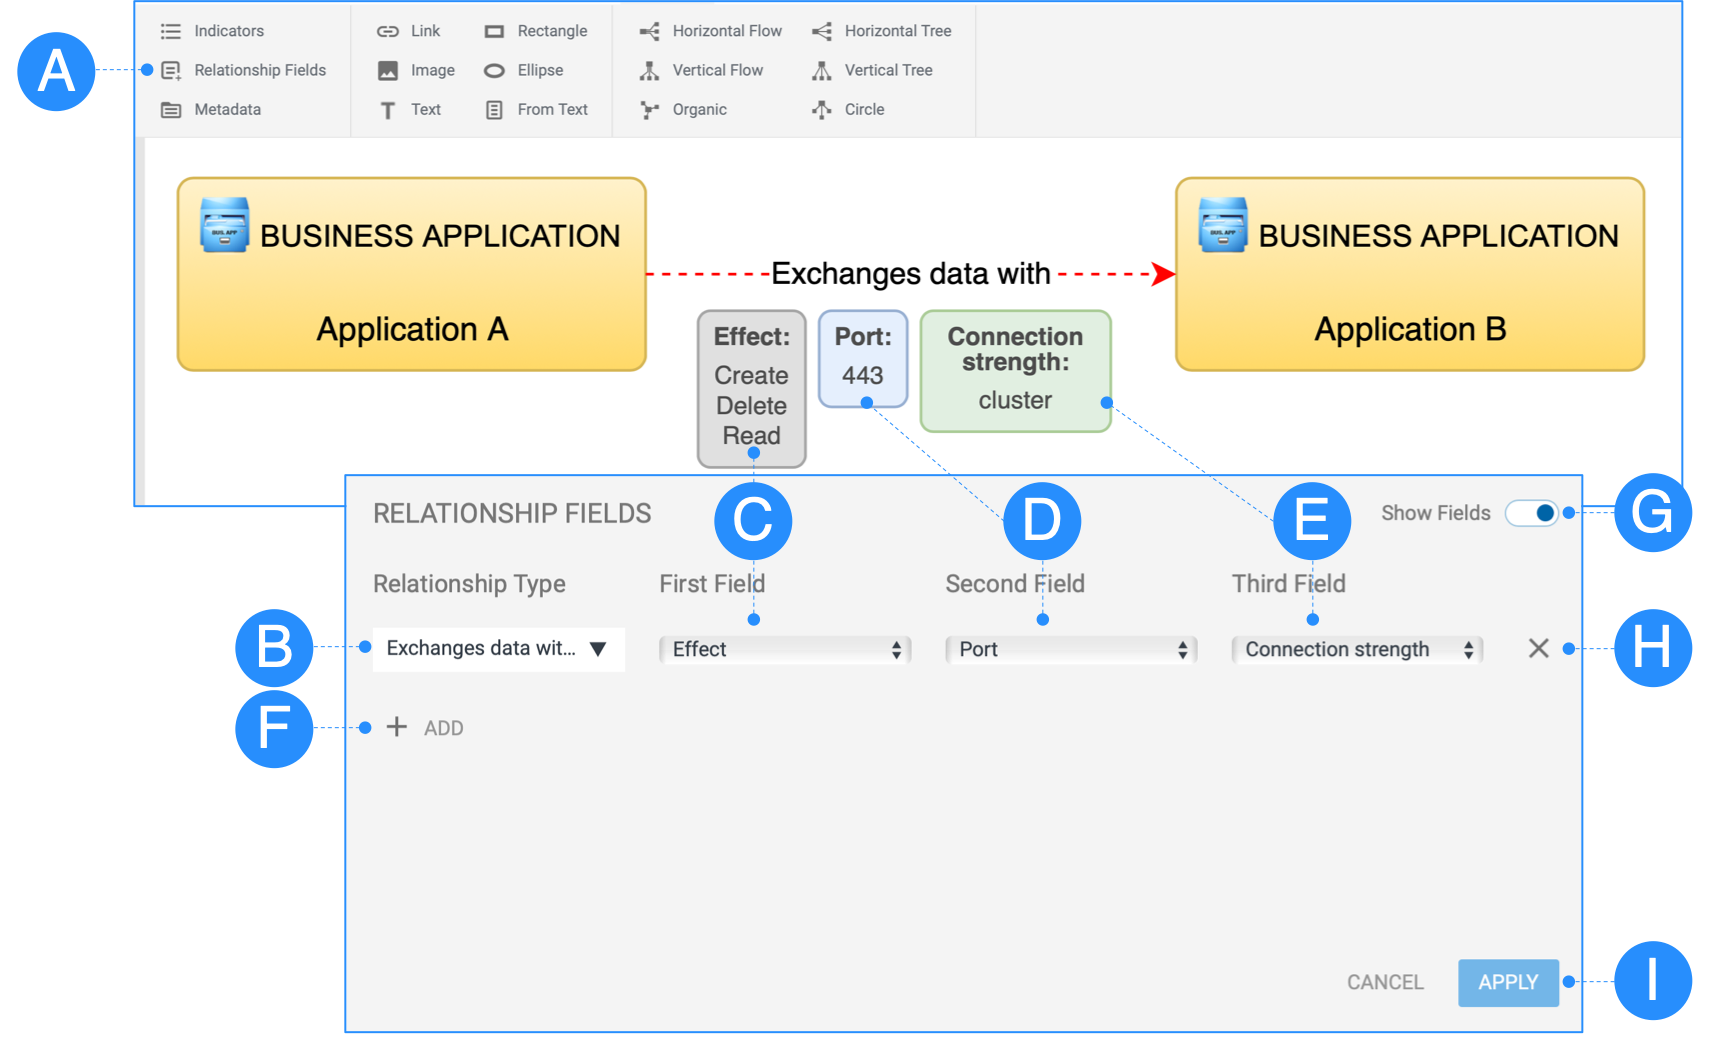
Task: Click the APPLY button
Action: (x=1508, y=983)
